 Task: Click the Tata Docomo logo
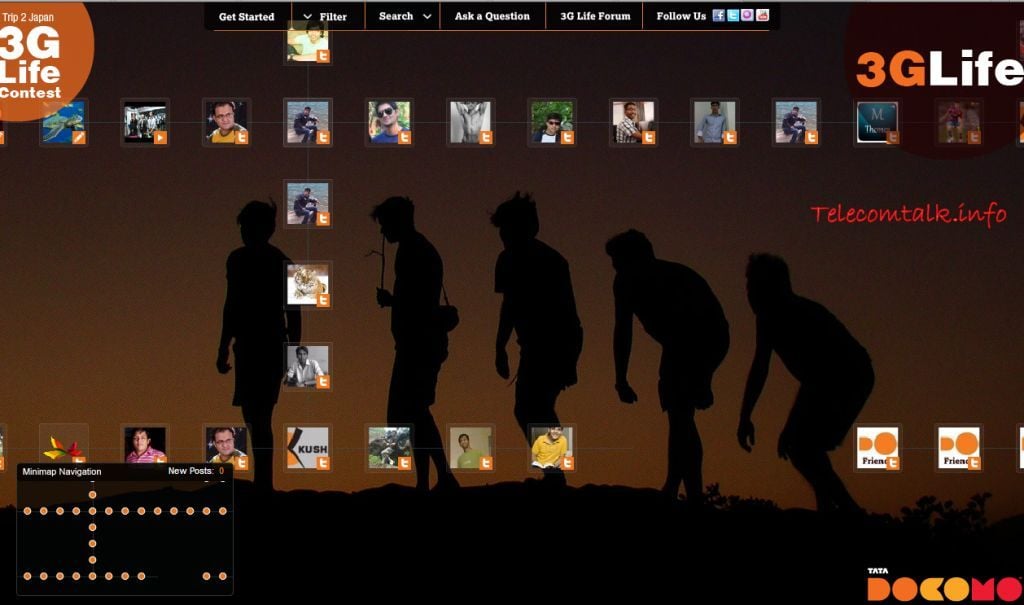[x=944, y=584]
